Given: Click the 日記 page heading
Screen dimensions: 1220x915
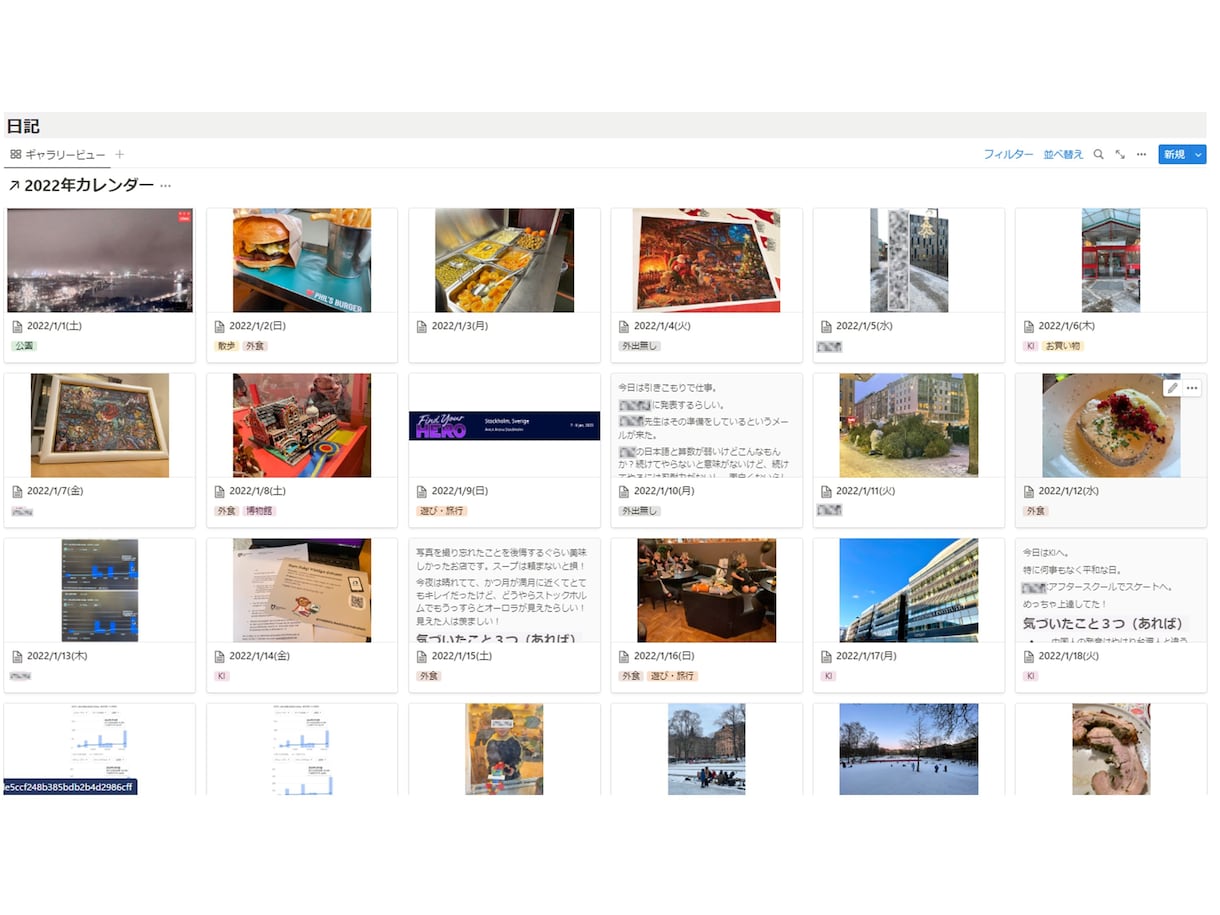Looking at the screenshot, I should click(23, 126).
